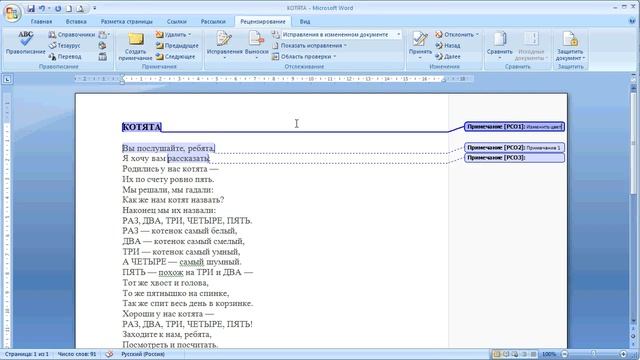Open Защитить документ menu

click(x=570, y=46)
